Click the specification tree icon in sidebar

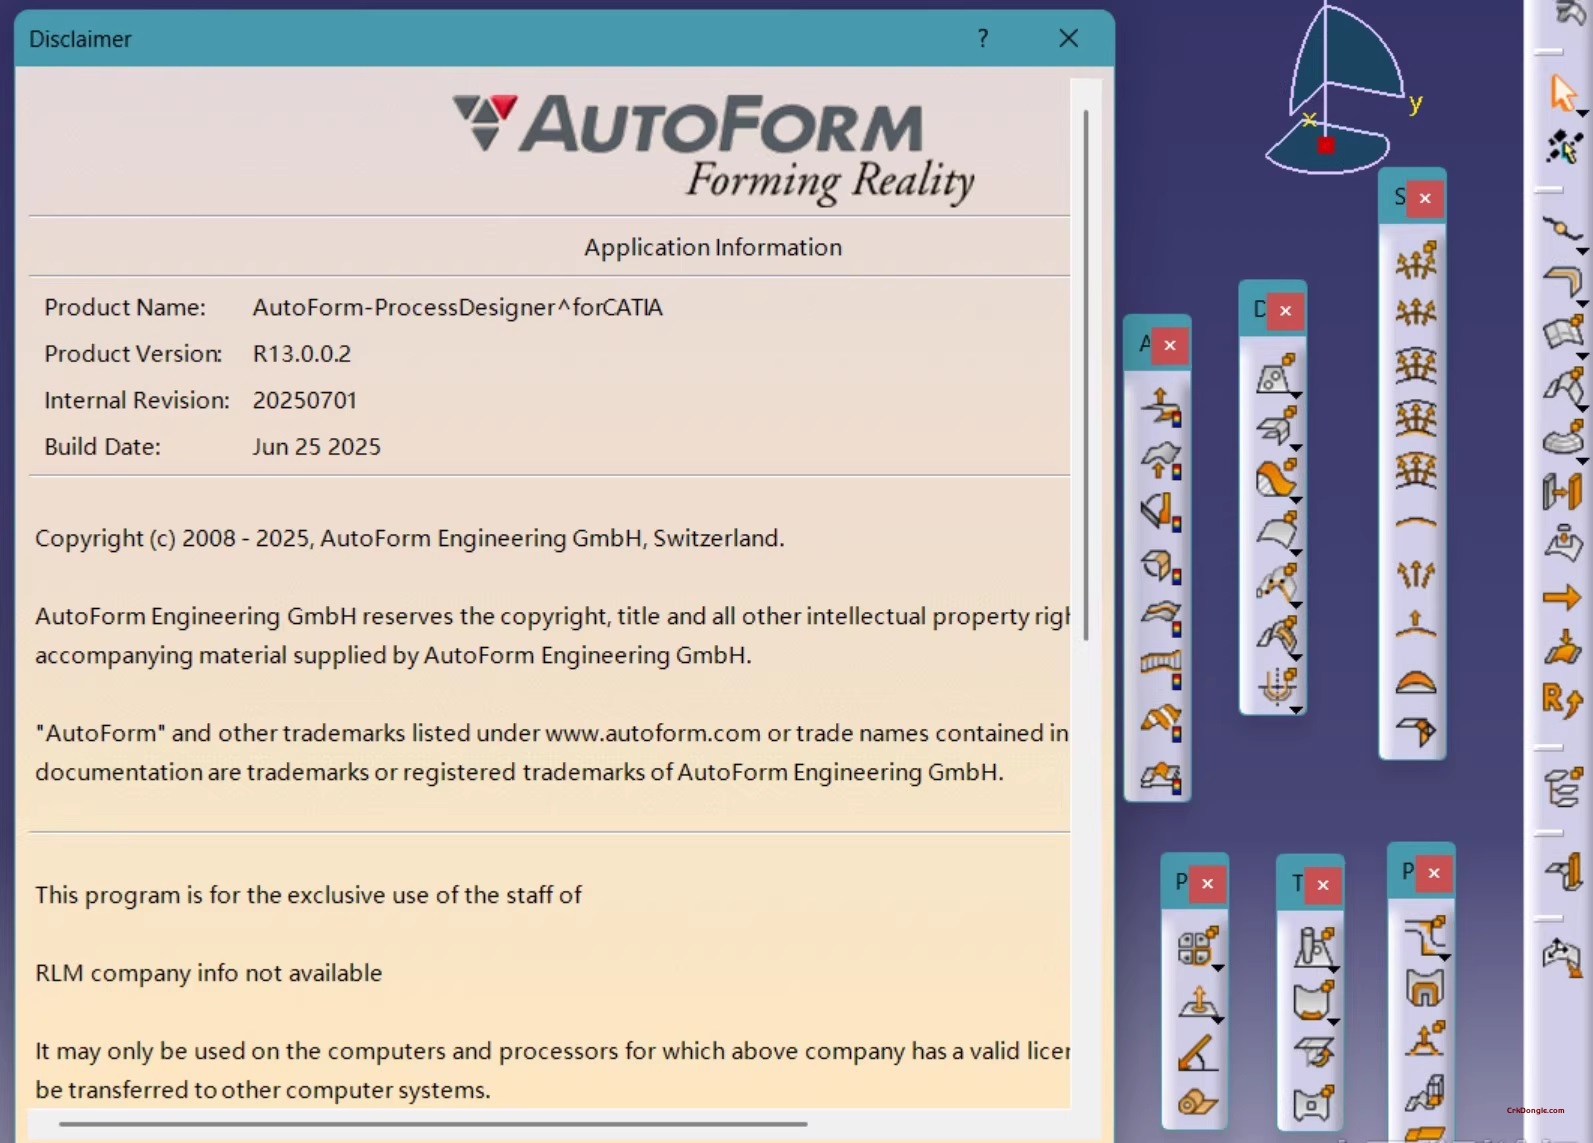click(x=1563, y=787)
